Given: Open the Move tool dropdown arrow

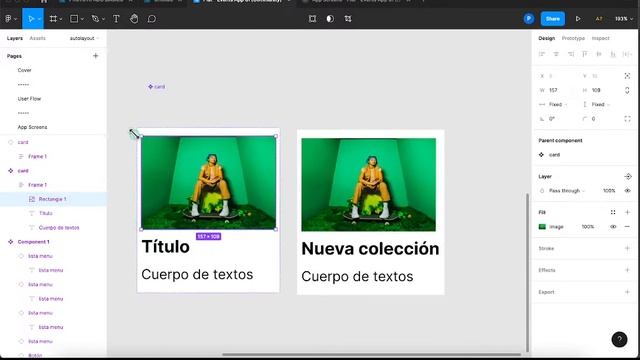Looking at the screenshot, I should [40, 19].
